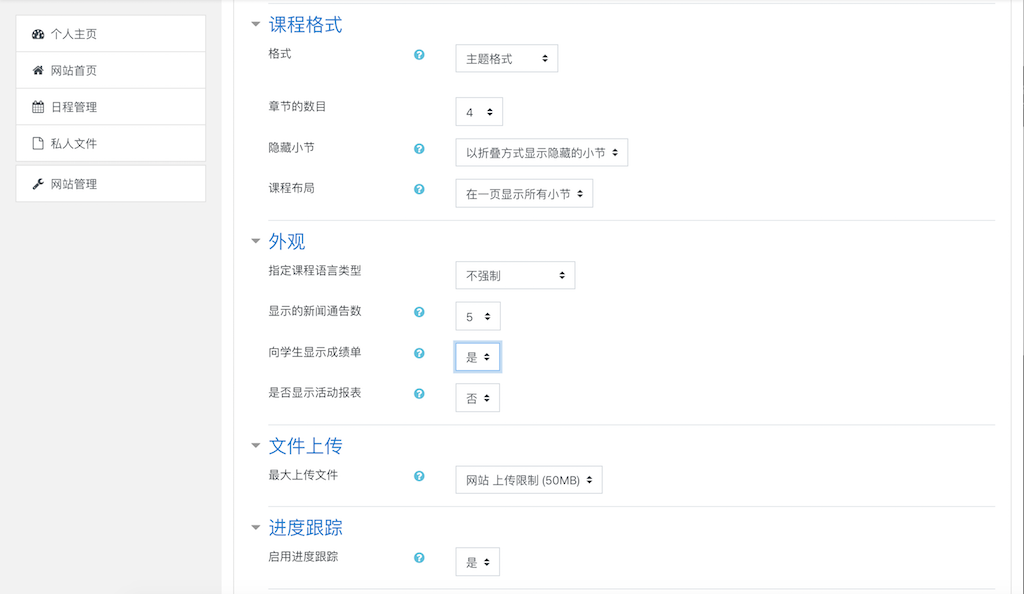
Task: Open help icon for 隐藏小节
Action: point(419,149)
